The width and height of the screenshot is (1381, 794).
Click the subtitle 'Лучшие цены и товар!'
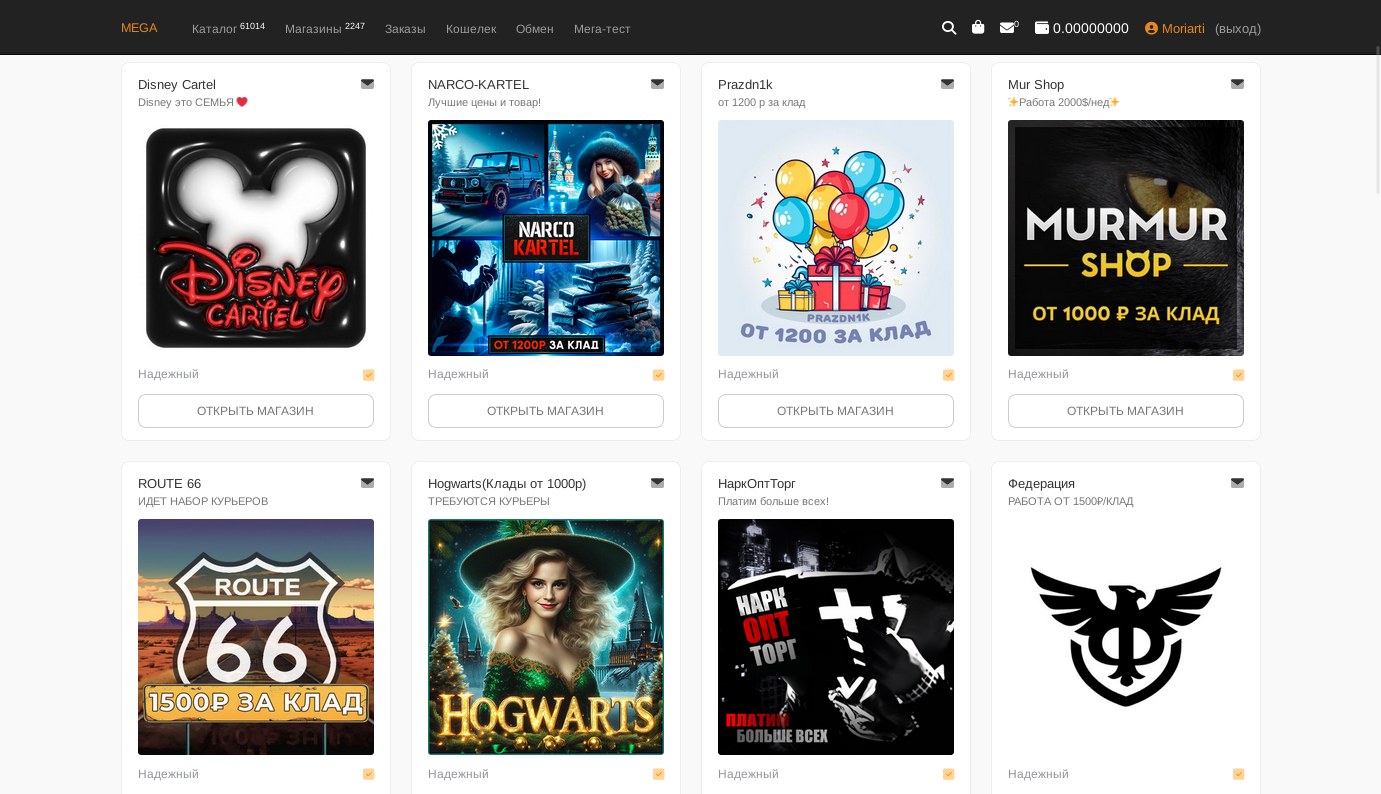coord(484,103)
